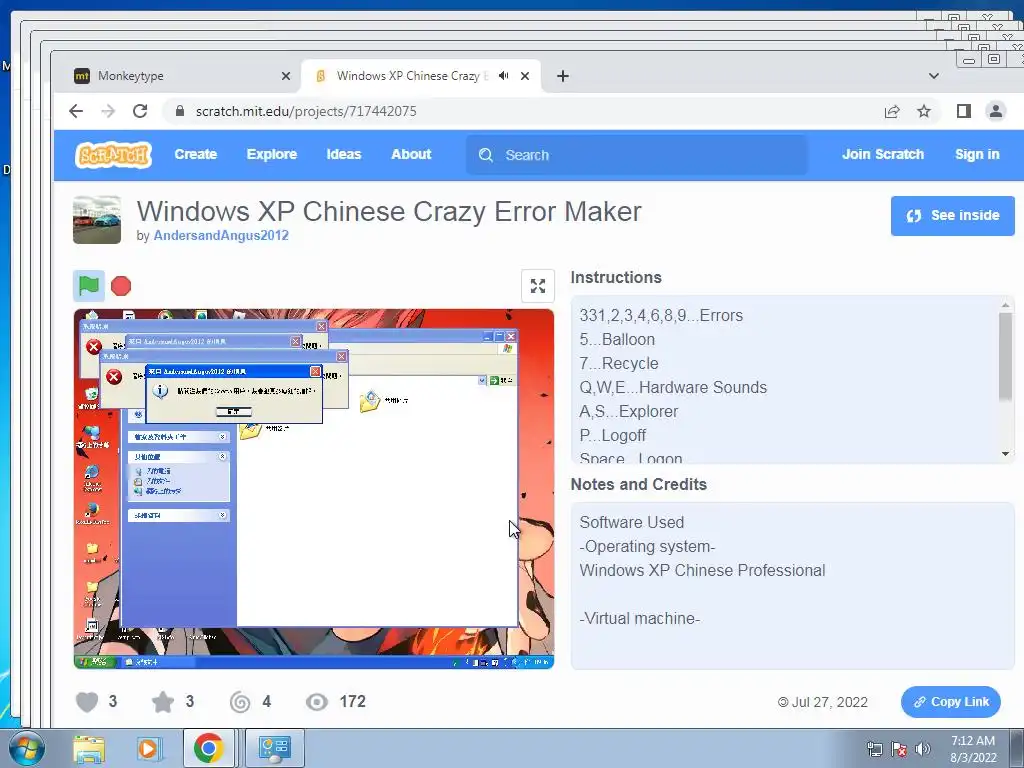The image size is (1024, 768).
Task: Click the See inside button
Action: tap(952, 216)
